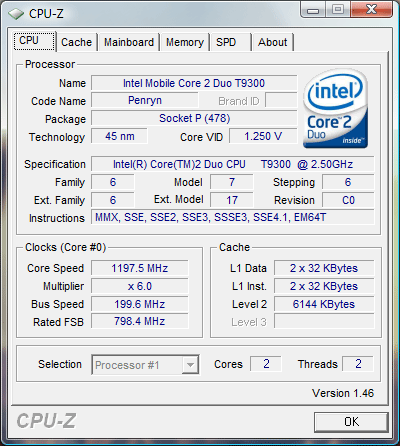Minimize the CPU-Z window
The image size is (400, 446).
click(313, 10)
